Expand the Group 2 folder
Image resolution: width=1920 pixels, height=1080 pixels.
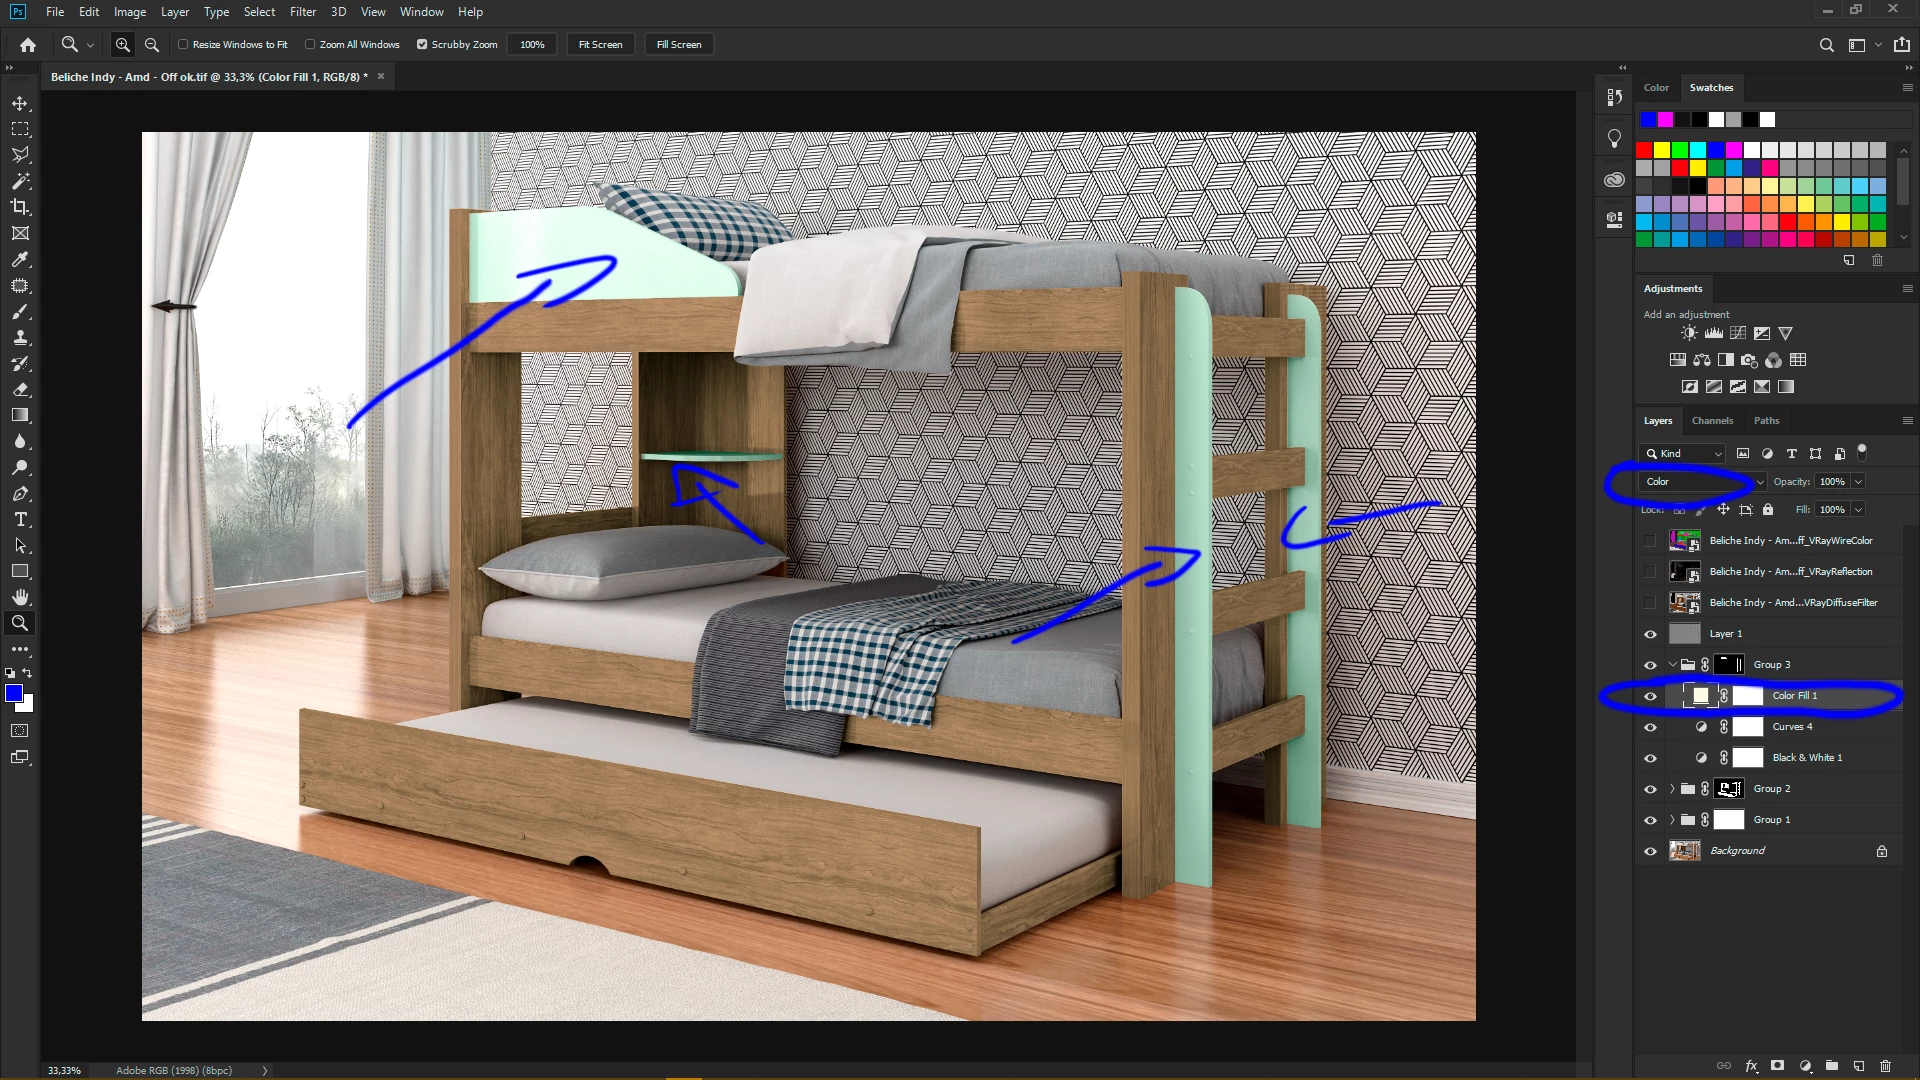pyautogui.click(x=1672, y=789)
